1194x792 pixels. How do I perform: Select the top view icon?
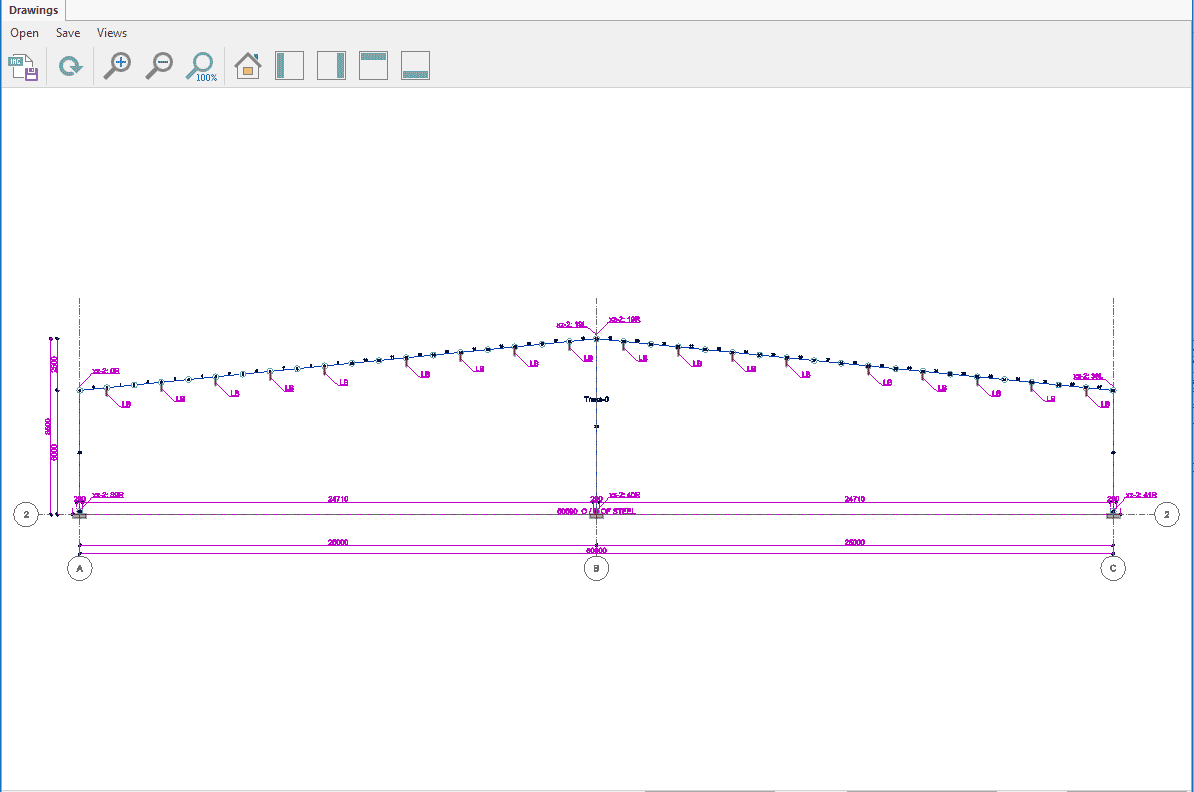[x=373, y=67]
